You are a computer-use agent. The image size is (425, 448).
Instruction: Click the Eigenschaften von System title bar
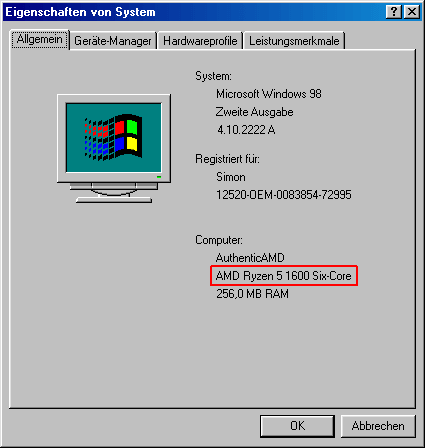(x=193, y=12)
